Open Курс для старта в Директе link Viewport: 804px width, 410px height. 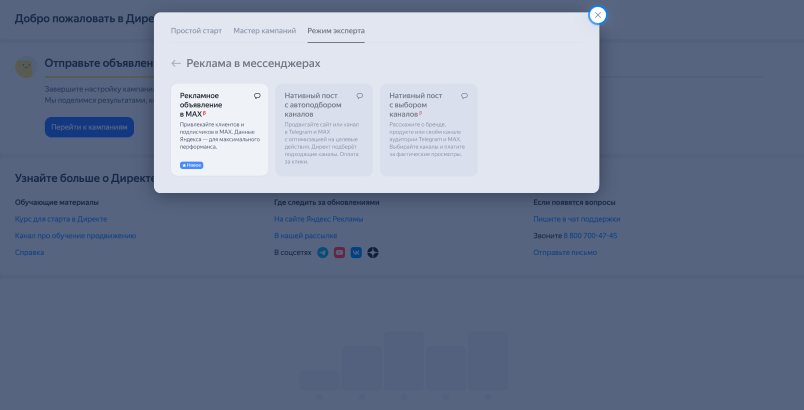(x=61, y=219)
